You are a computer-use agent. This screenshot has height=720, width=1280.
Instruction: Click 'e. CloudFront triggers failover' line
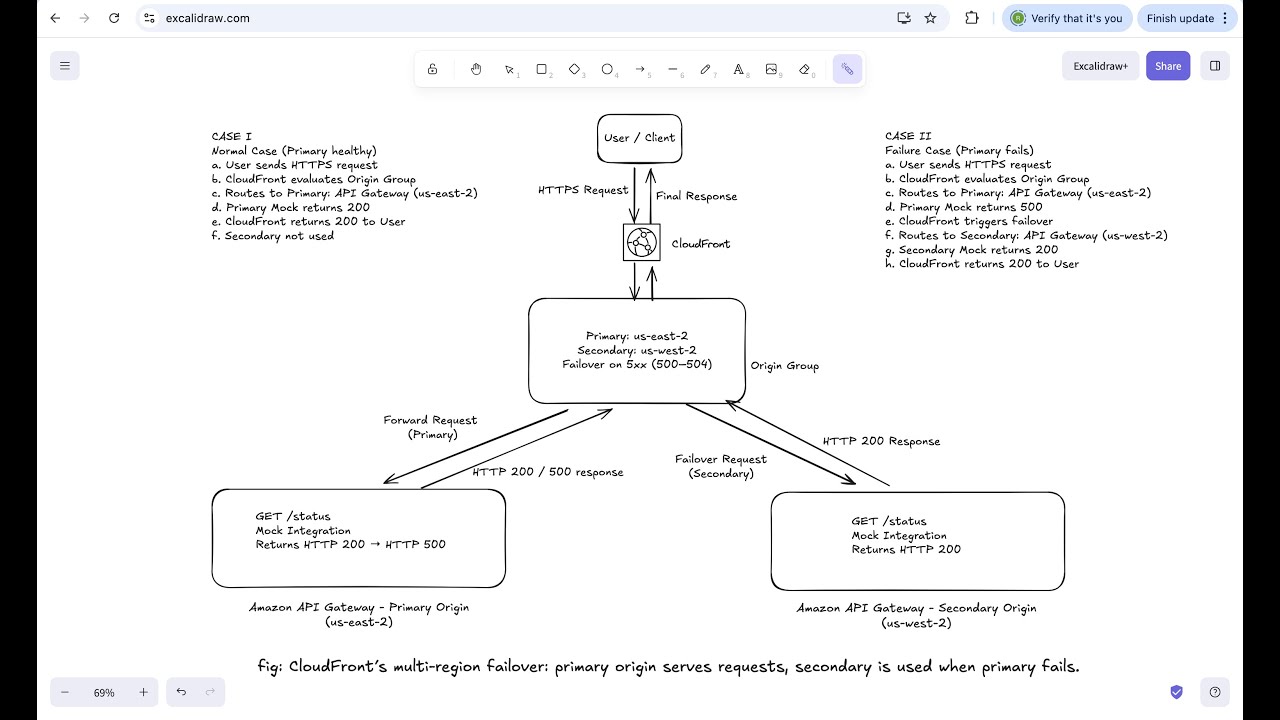pos(969,221)
